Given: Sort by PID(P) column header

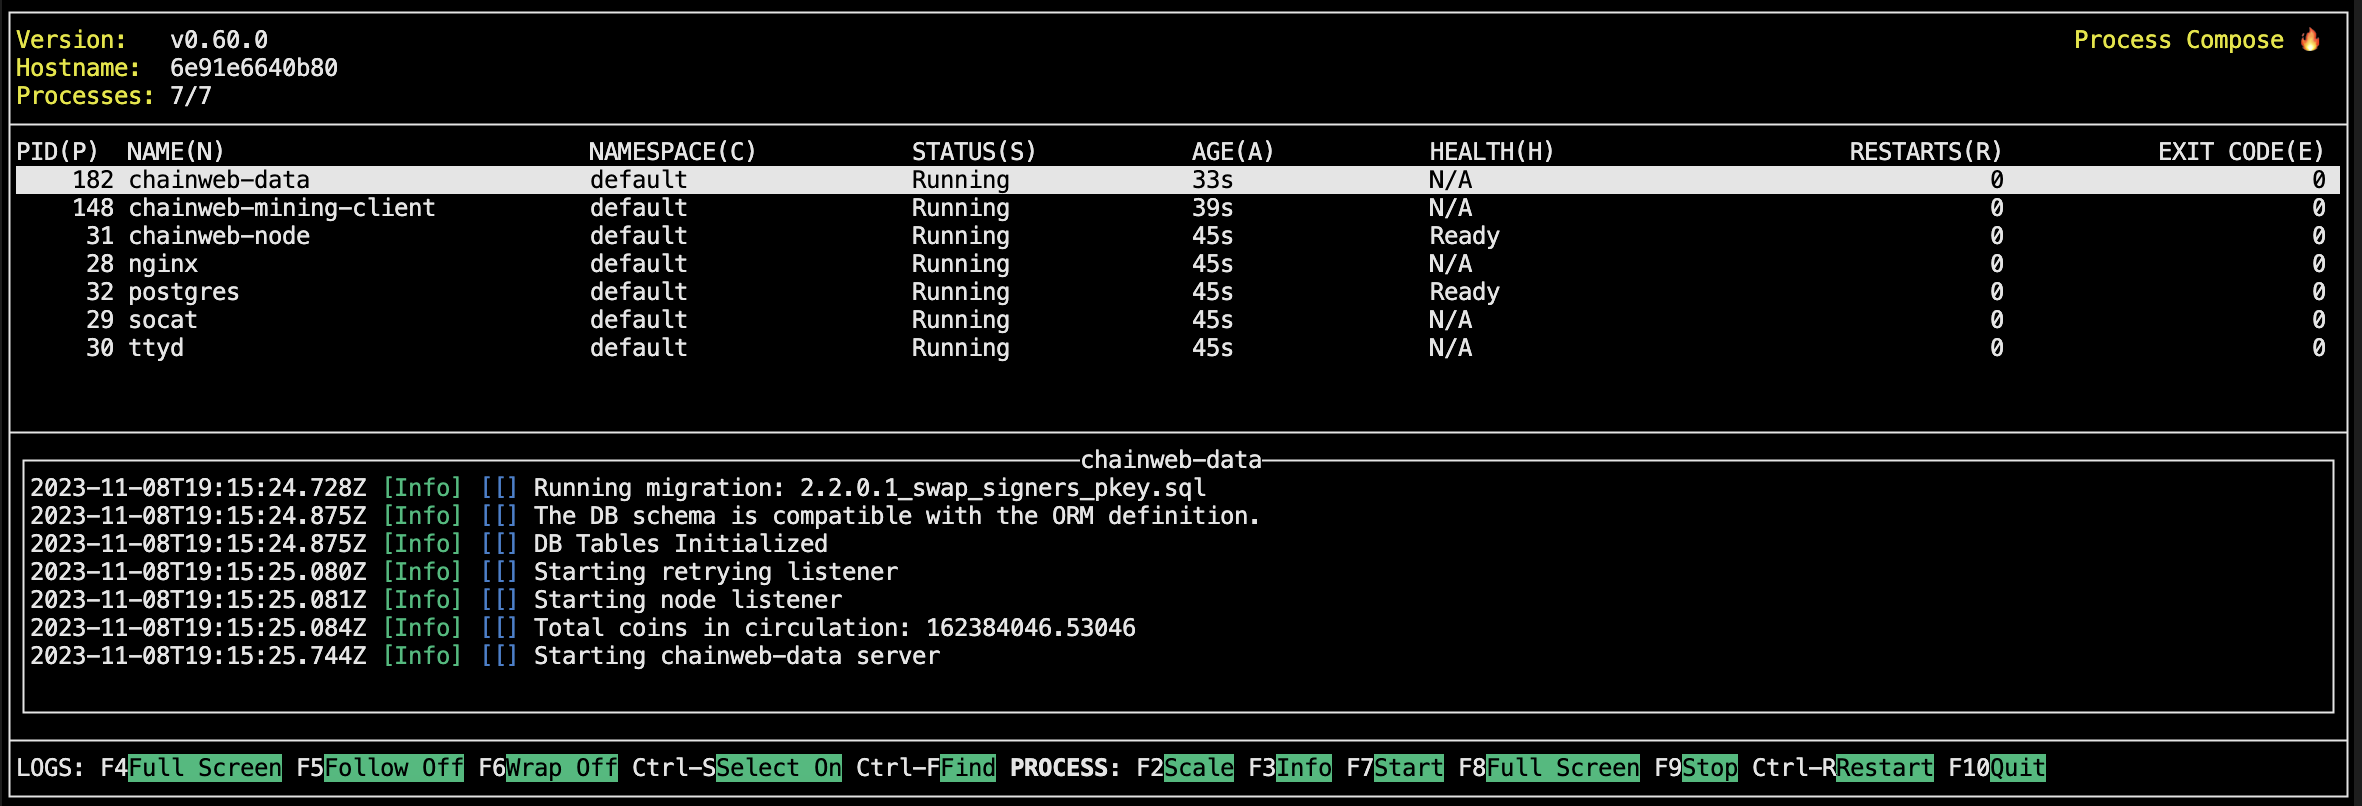Looking at the screenshot, I should (x=58, y=152).
